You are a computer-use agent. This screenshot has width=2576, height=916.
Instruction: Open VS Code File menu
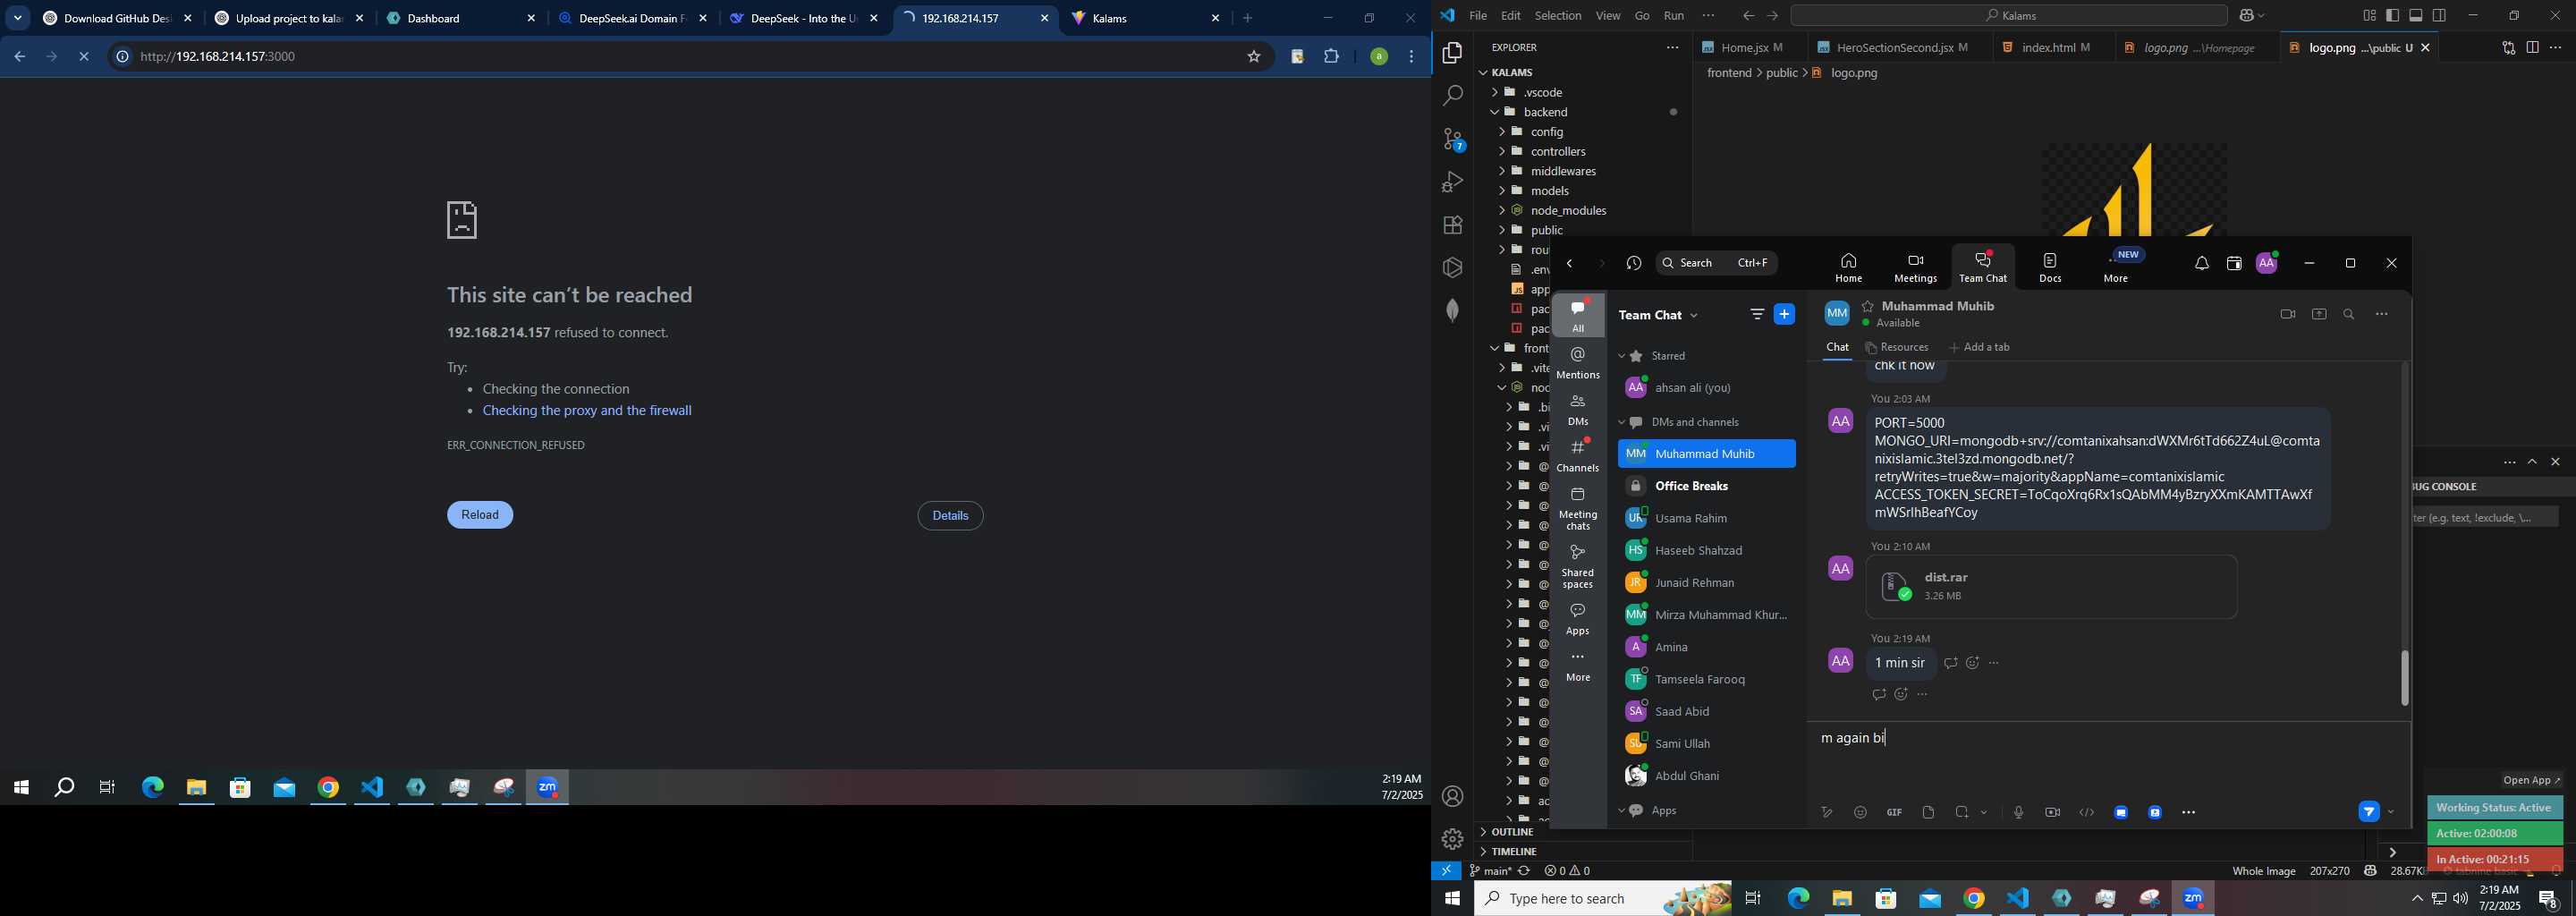1478,16
